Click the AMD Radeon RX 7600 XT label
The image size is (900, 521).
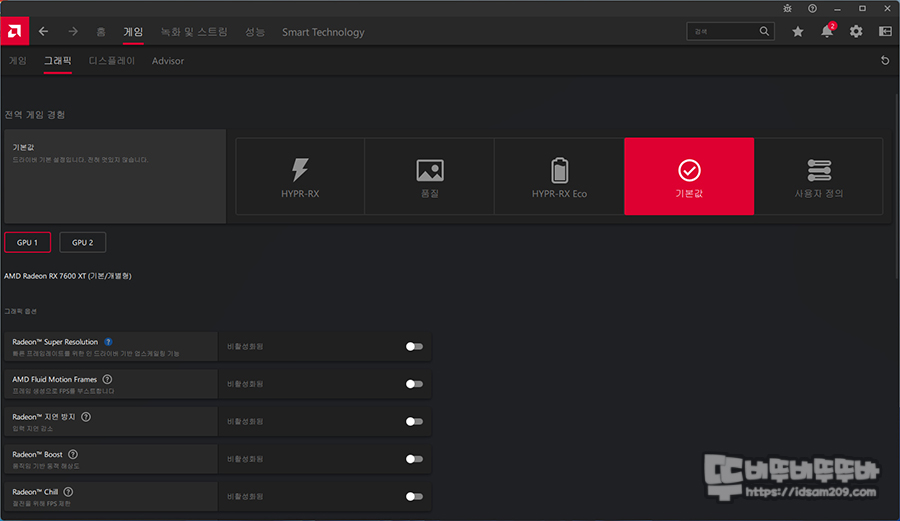(68, 276)
